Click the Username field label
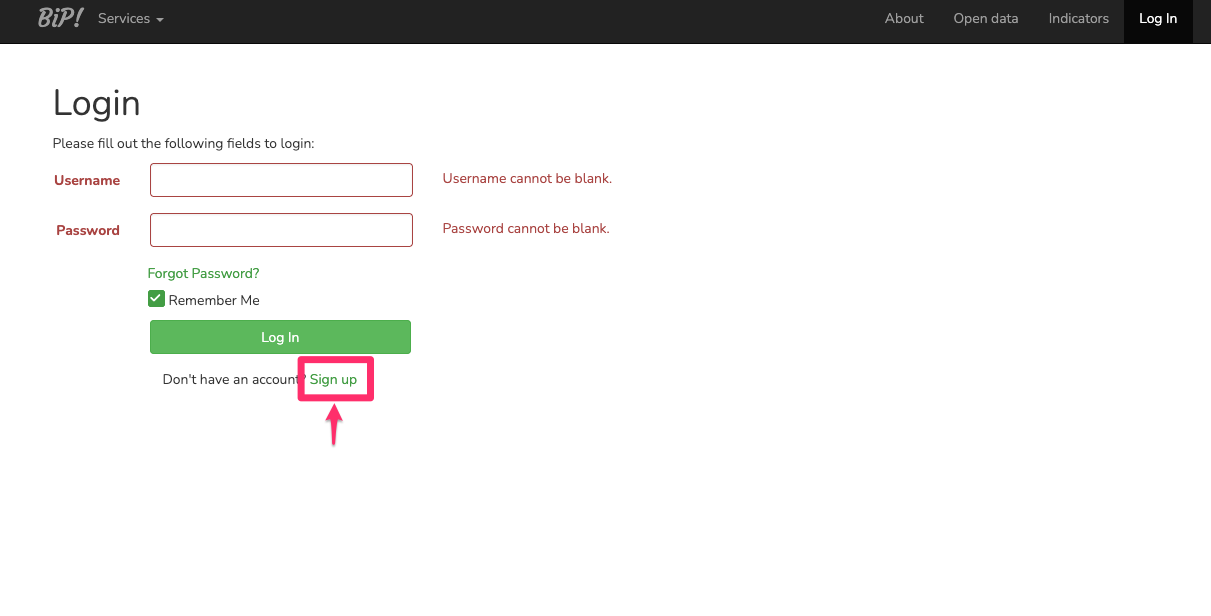Image resolution: width=1211 pixels, height=616 pixels. click(x=87, y=181)
